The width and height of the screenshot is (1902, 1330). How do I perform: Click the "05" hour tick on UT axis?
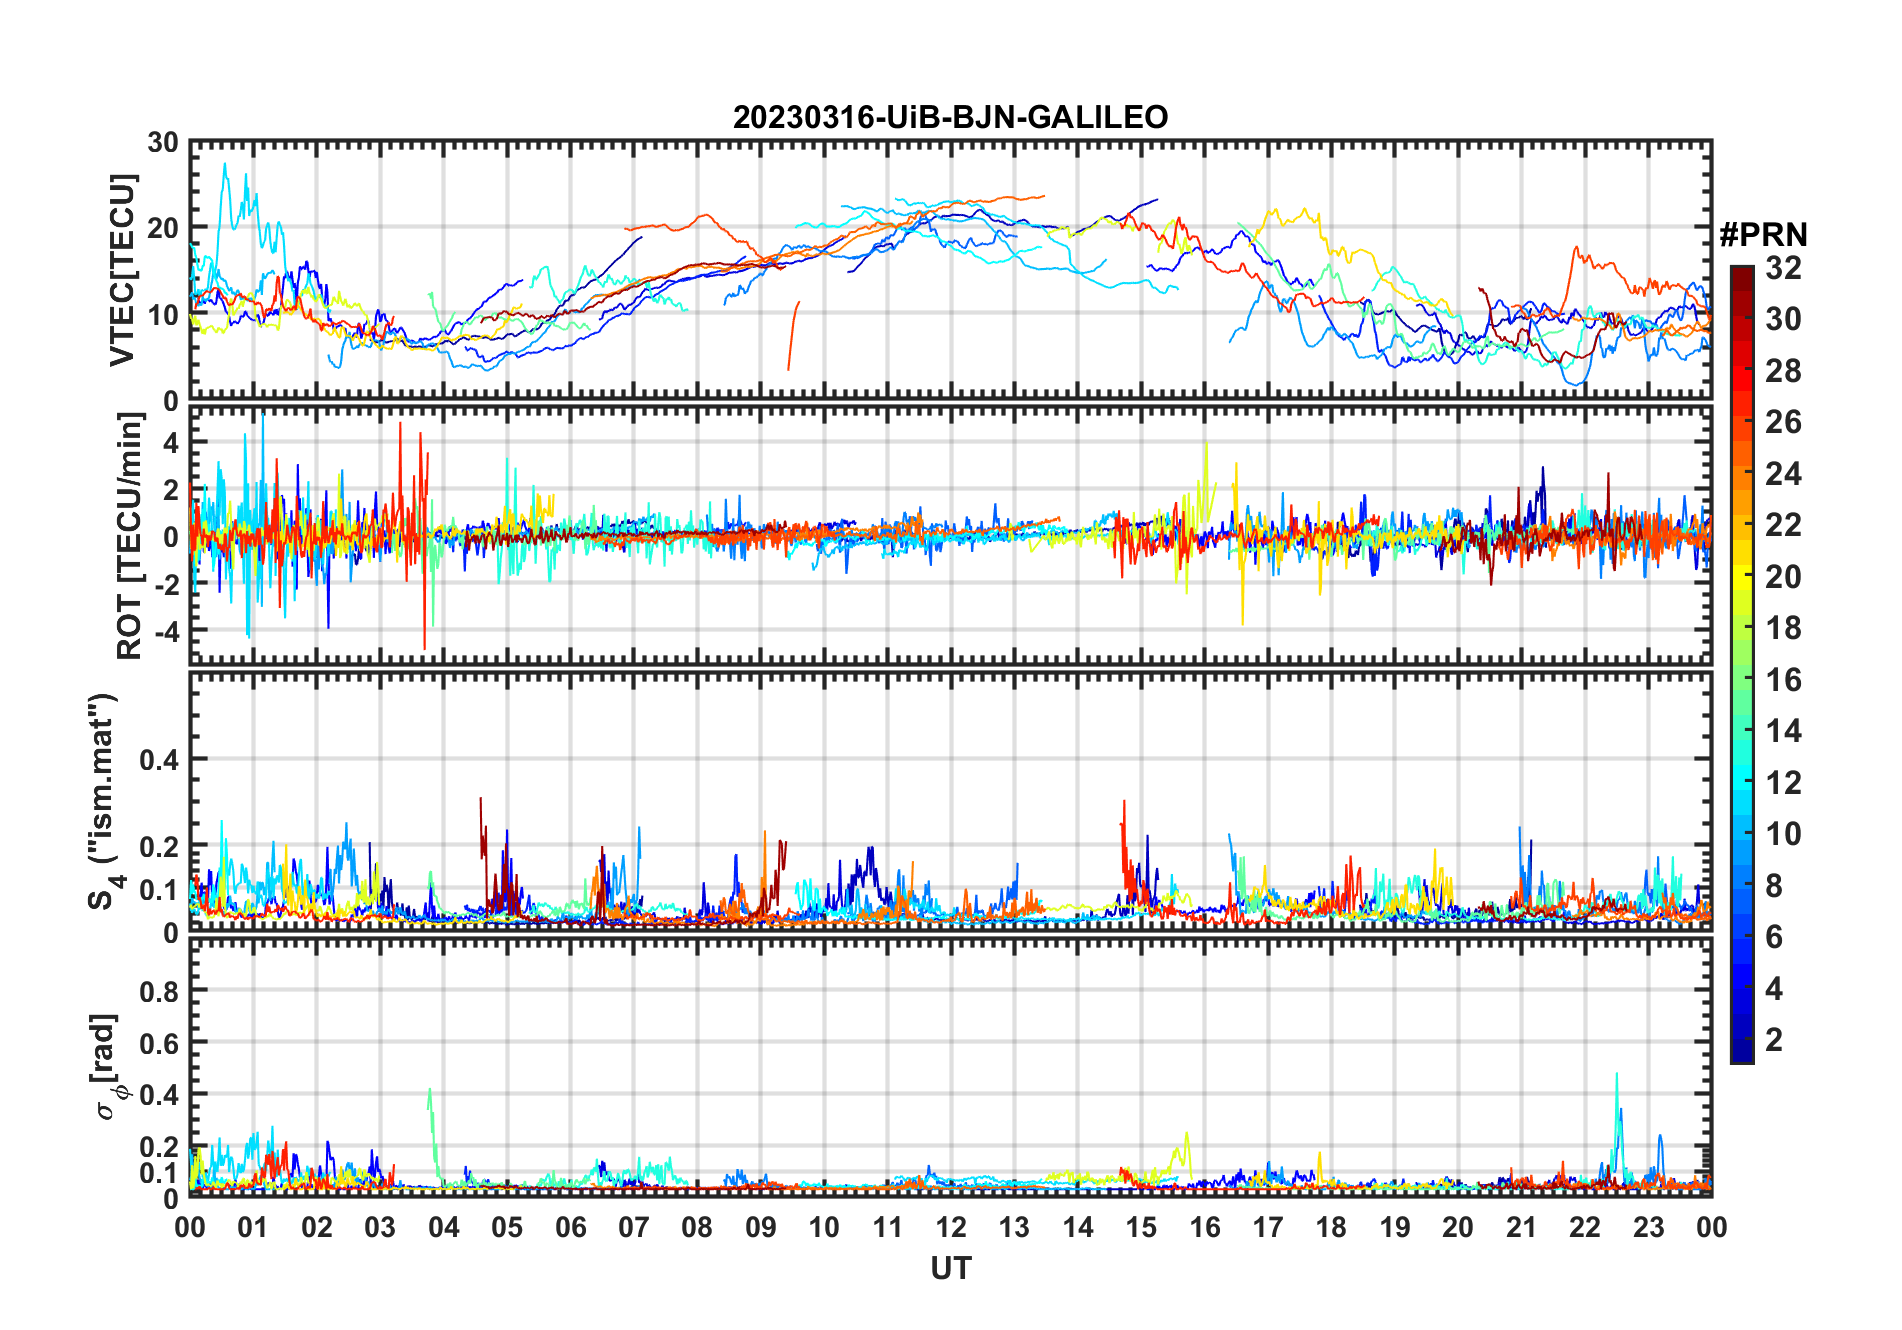click(x=507, y=1227)
